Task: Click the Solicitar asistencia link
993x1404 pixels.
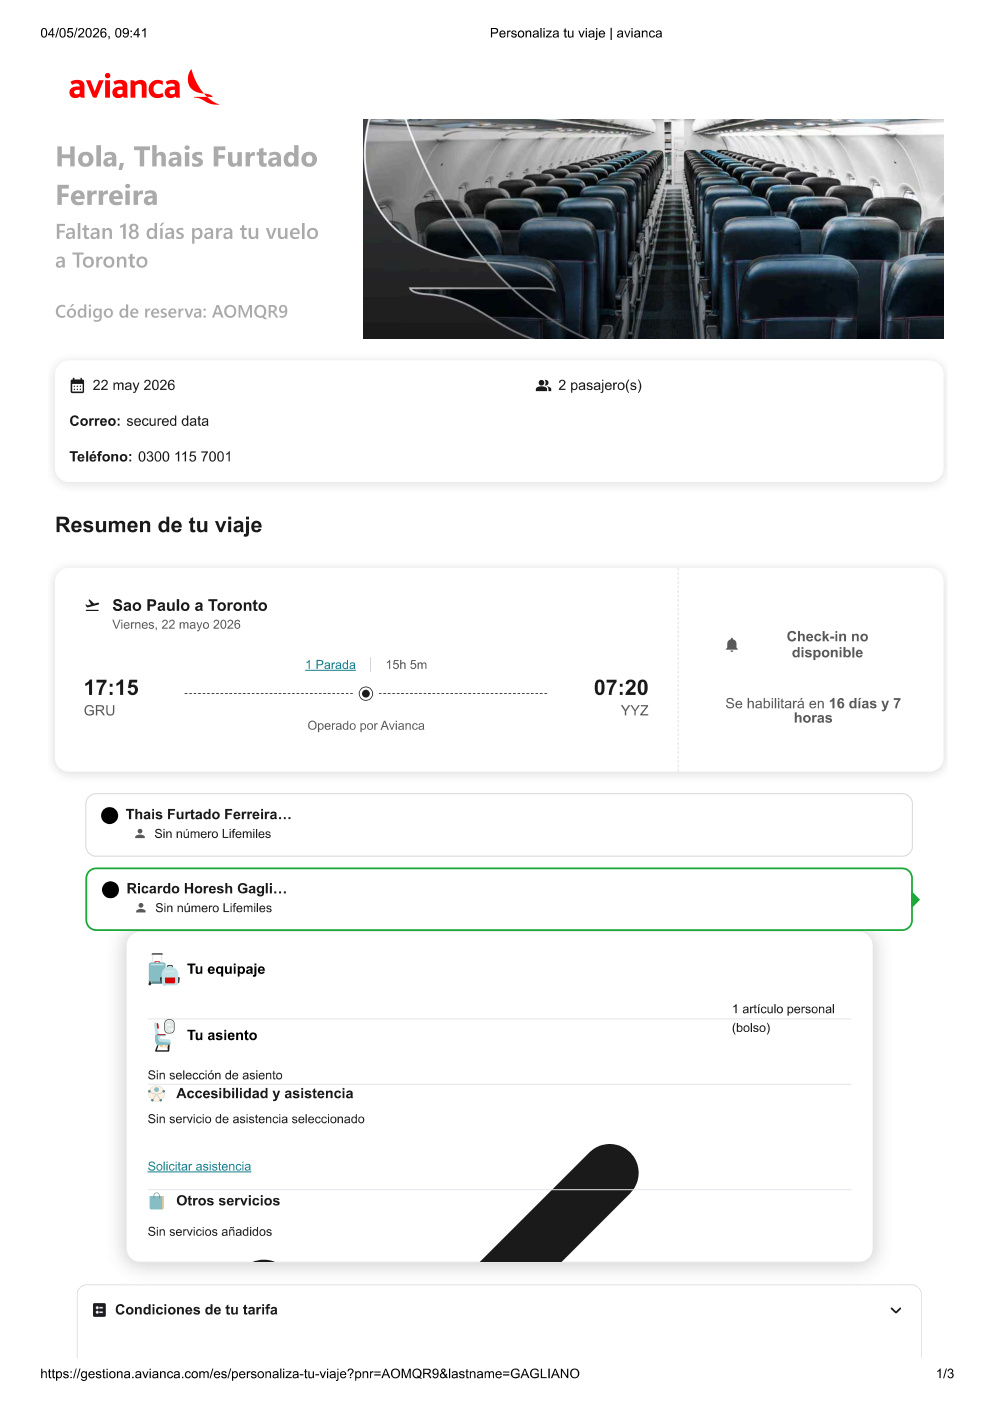Action: pyautogui.click(x=199, y=1167)
